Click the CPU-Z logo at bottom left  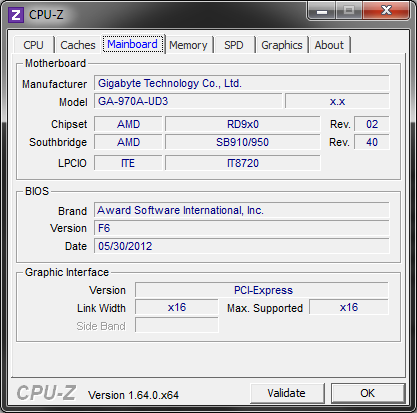(46, 393)
